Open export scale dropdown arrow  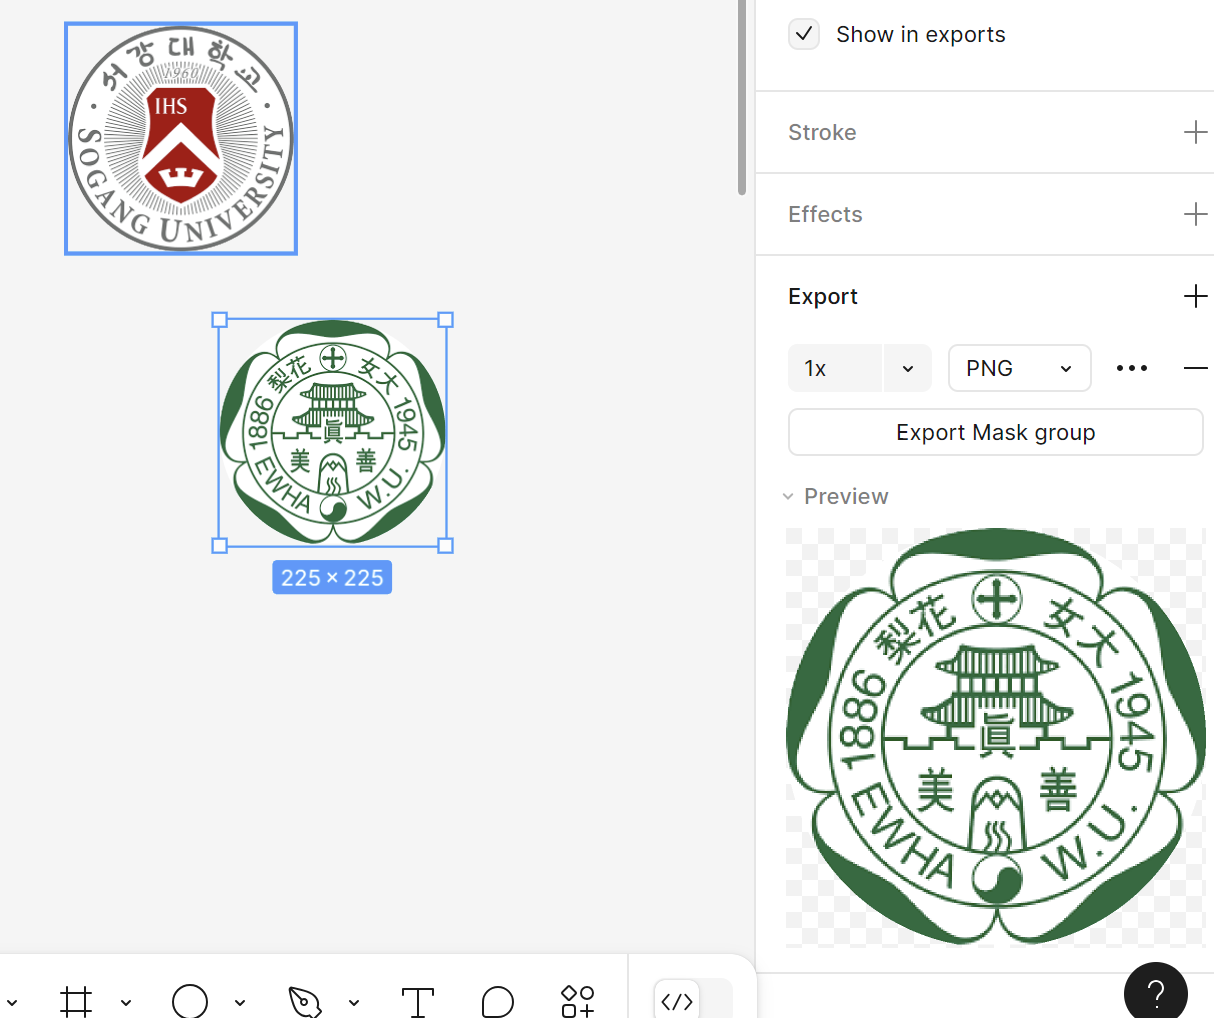[x=908, y=368]
